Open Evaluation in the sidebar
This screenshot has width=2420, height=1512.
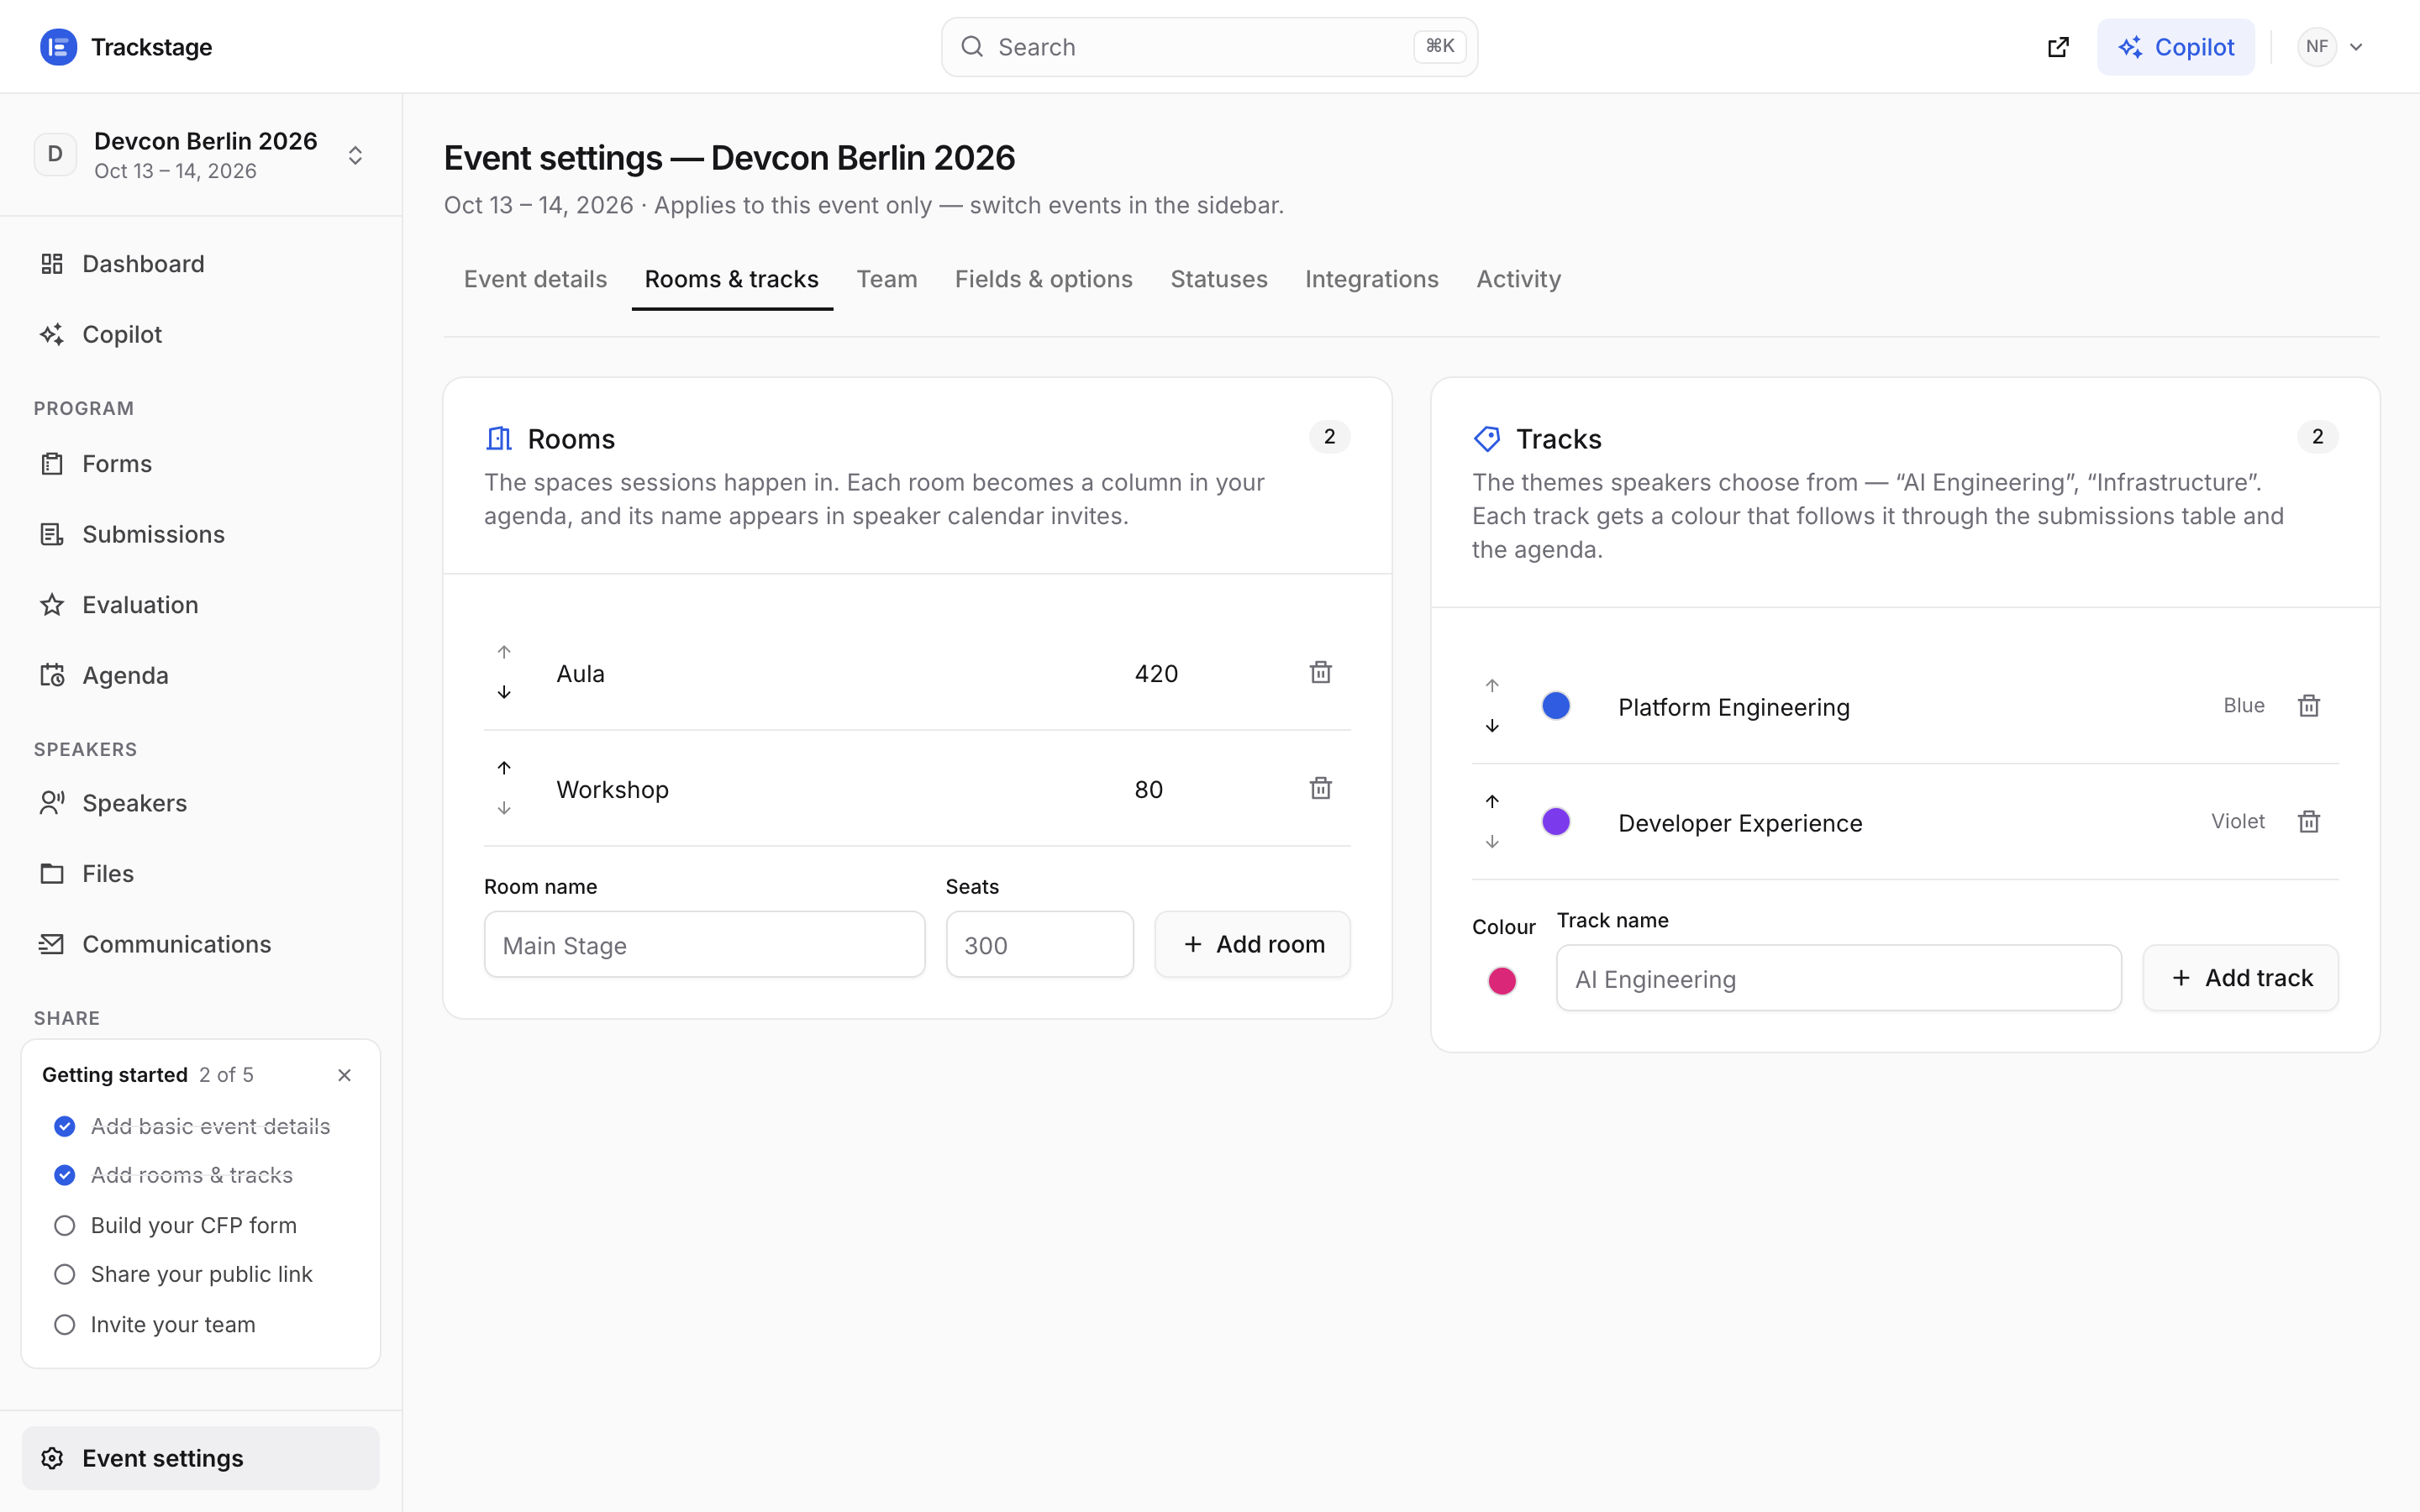[x=200, y=605]
